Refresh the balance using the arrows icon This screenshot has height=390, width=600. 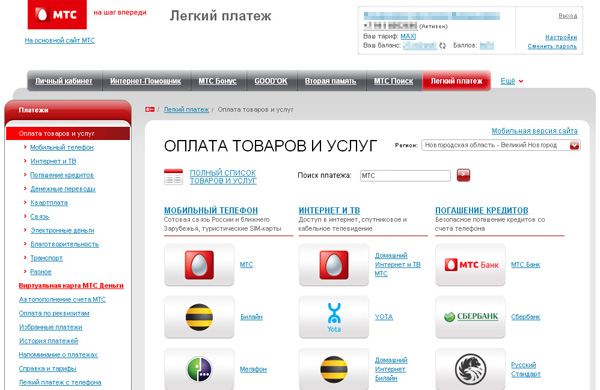click(x=442, y=46)
